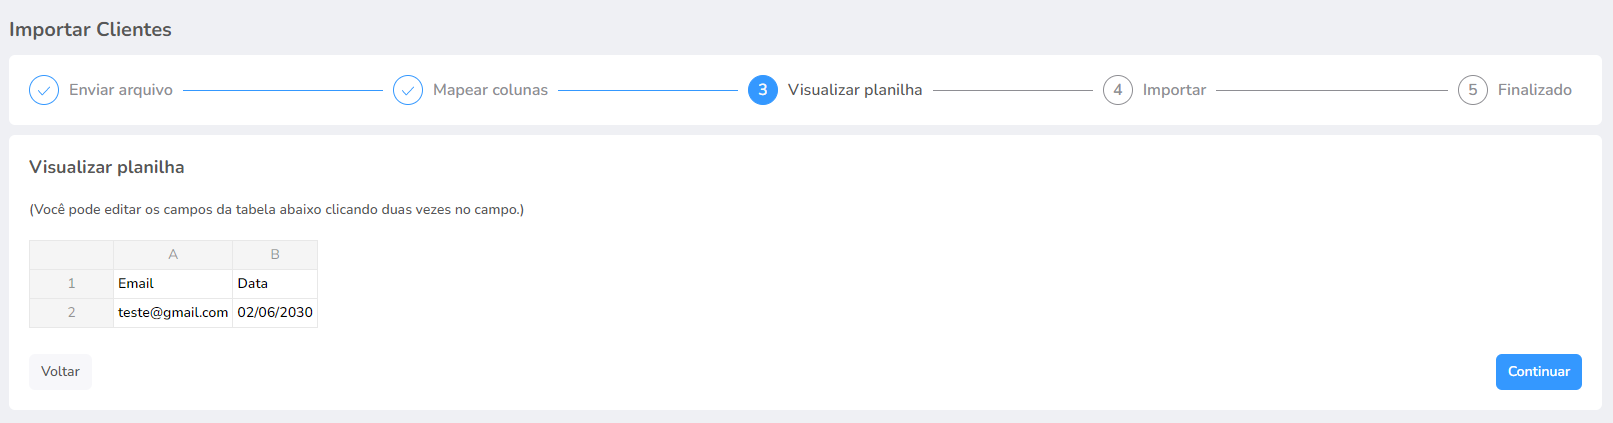Click the Email cell in the table
Screen dimensions: 1613x423
coord(173,284)
